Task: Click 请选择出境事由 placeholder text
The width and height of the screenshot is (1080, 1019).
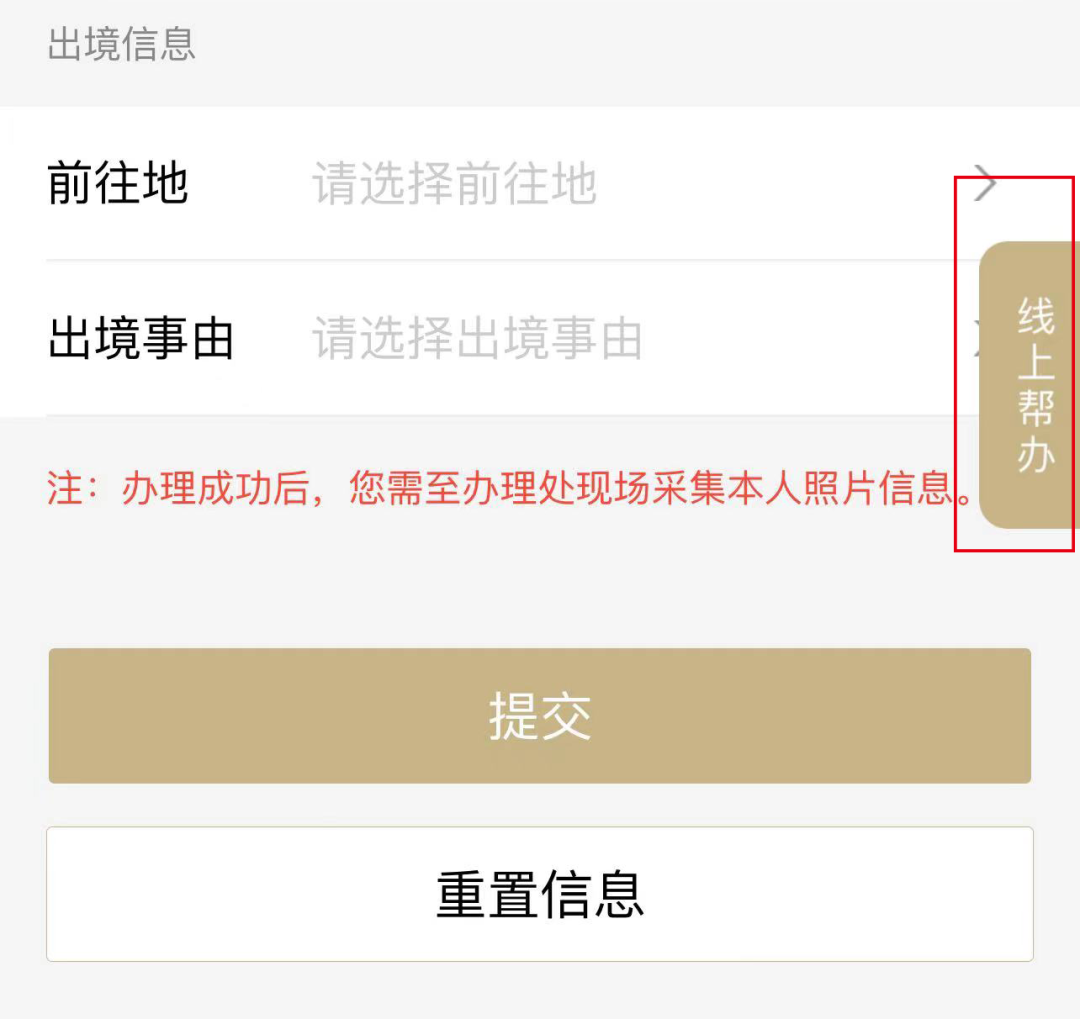Action: click(475, 340)
